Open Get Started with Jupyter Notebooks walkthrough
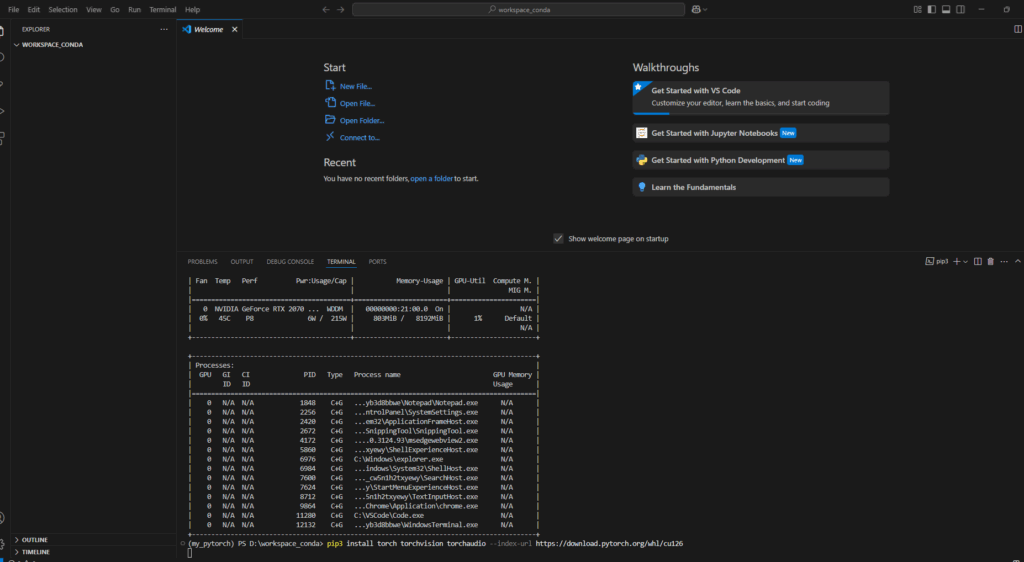1024x562 pixels. point(761,133)
